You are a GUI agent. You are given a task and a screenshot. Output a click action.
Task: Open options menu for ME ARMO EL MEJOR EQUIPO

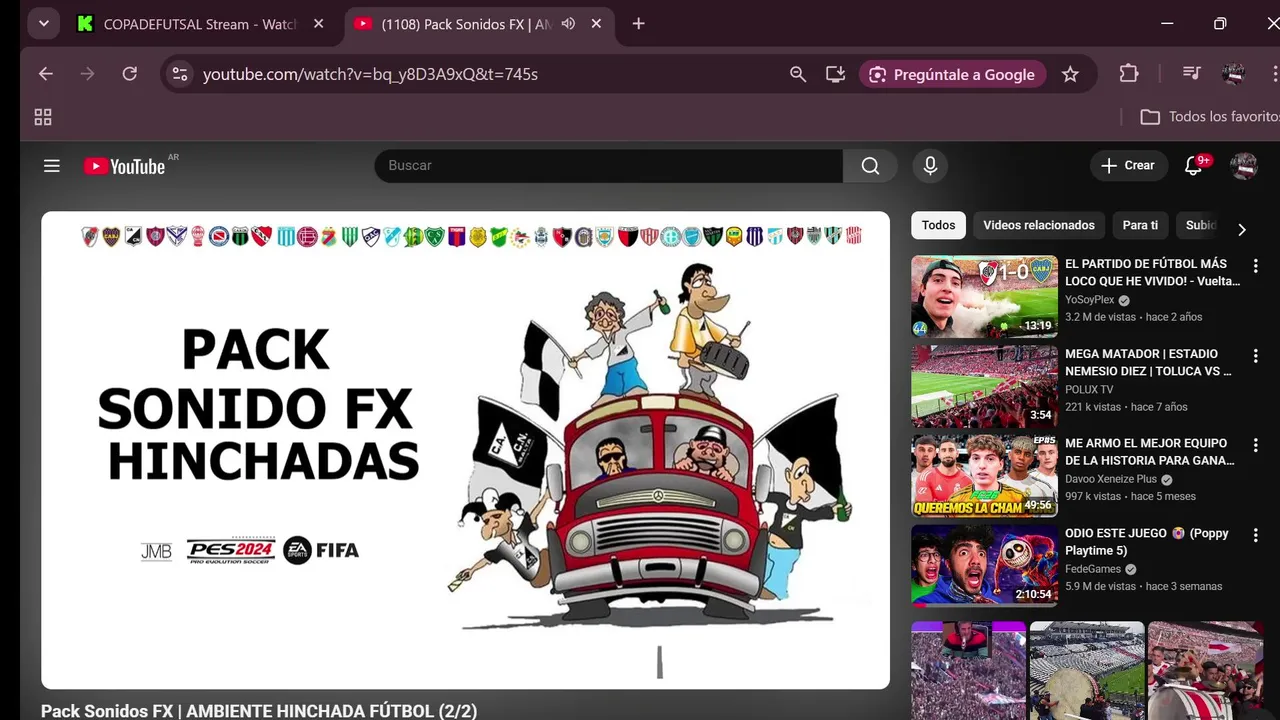(x=1256, y=446)
